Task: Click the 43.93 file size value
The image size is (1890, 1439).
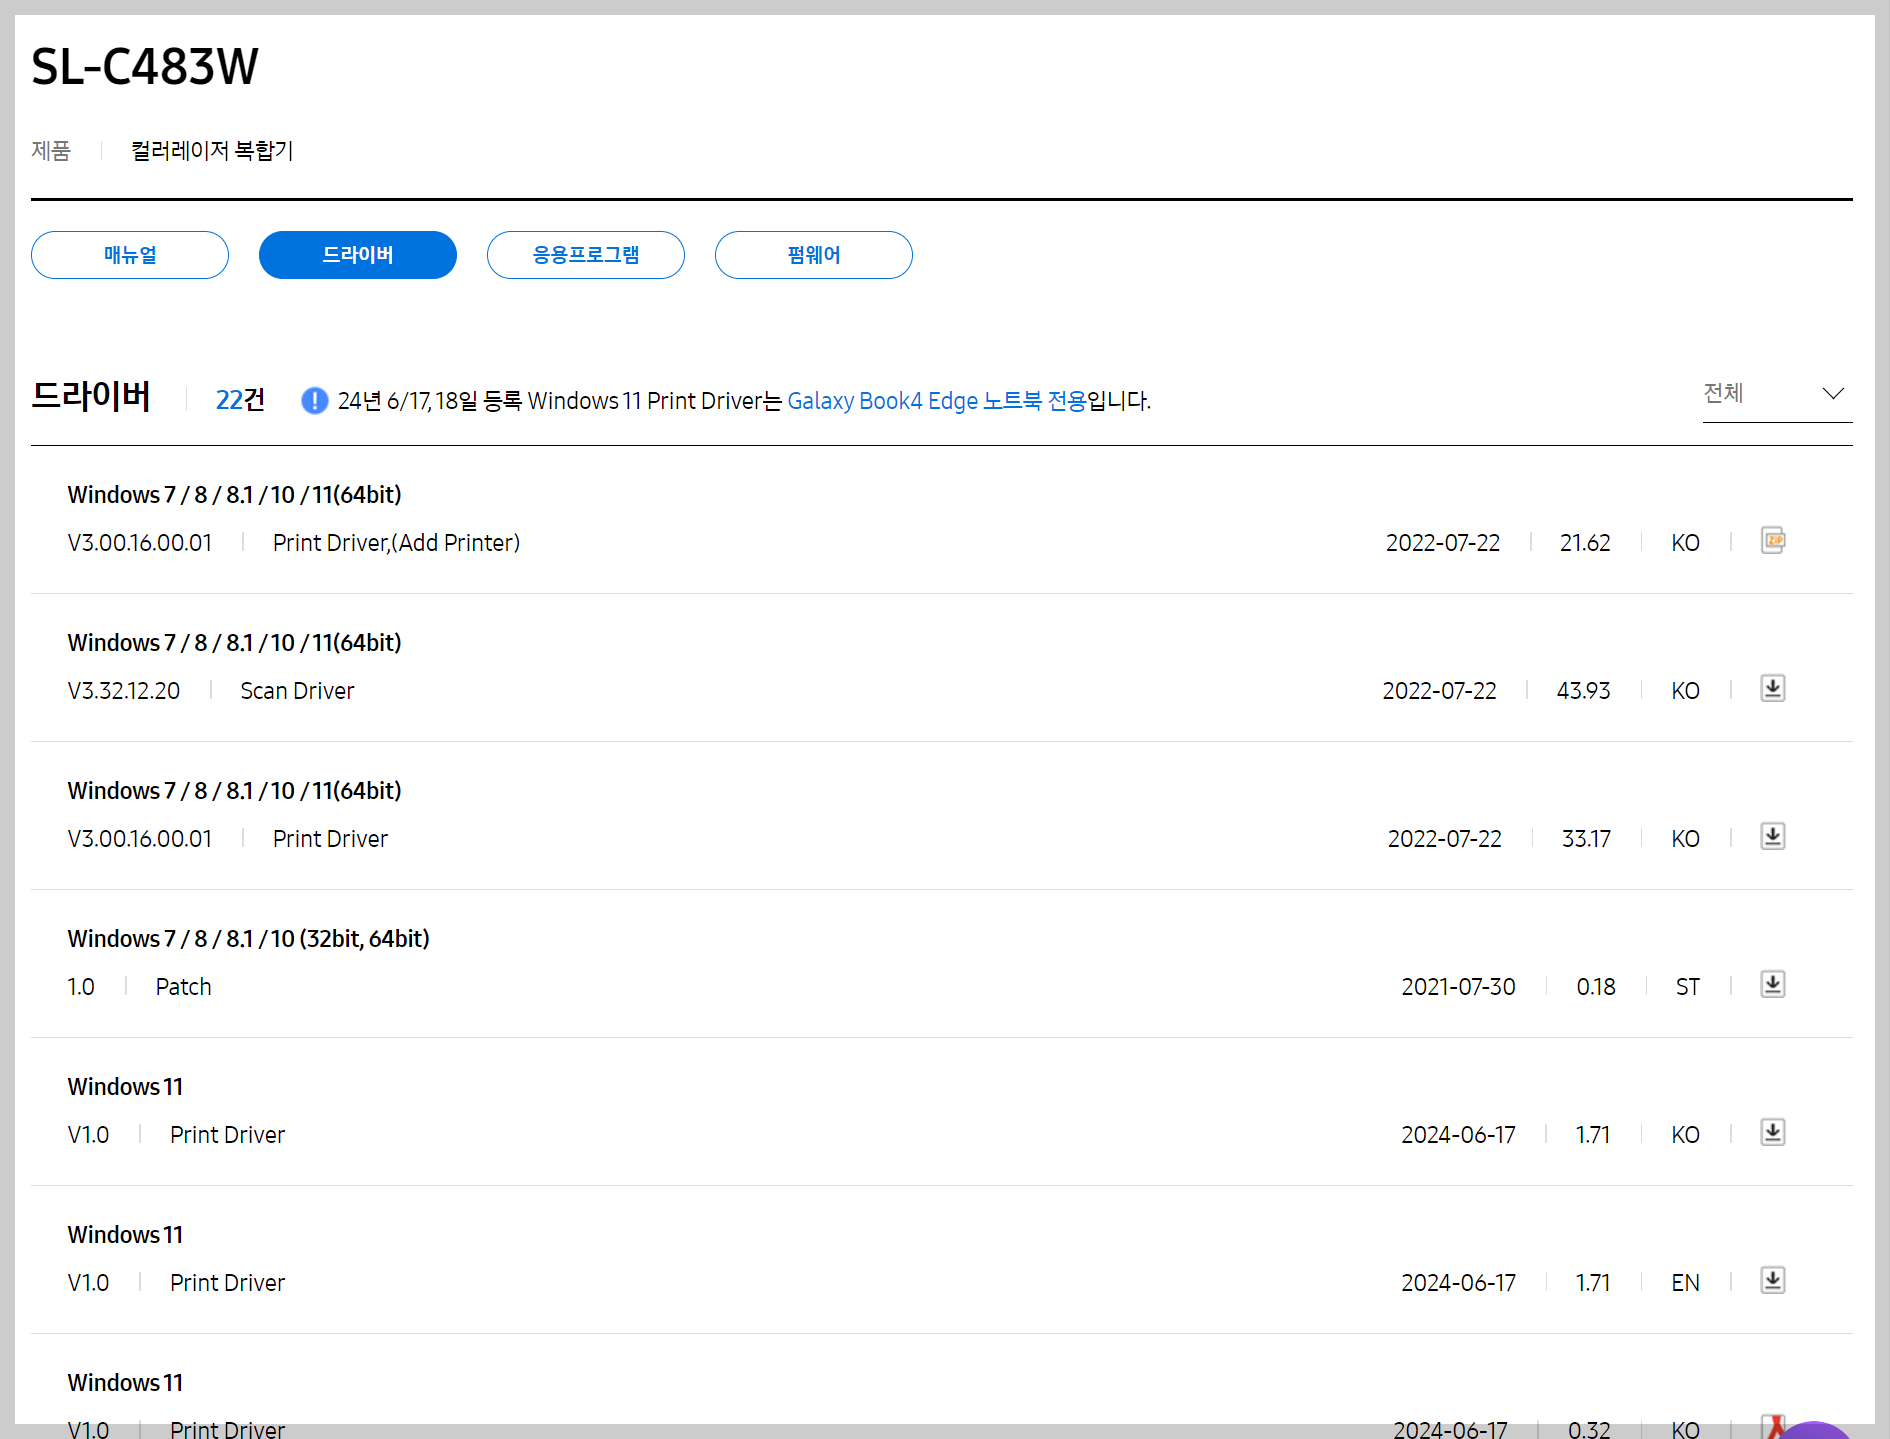Action: pos(1583,691)
